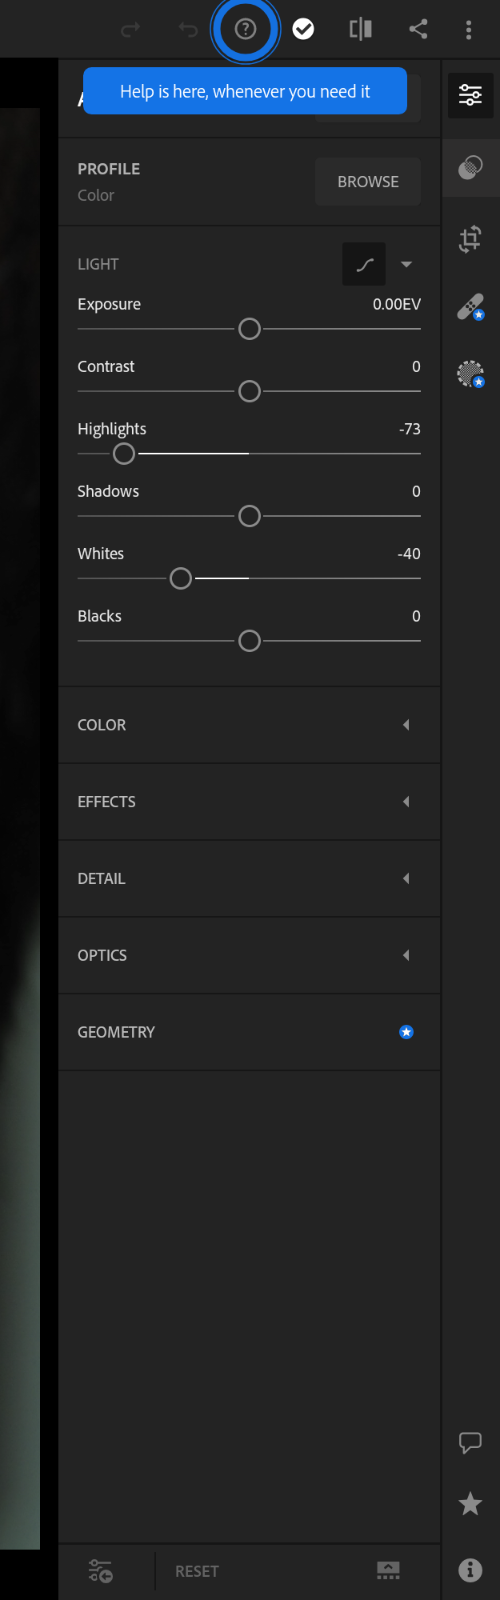Select the Crop and rotate tool
The height and width of the screenshot is (1600, 500).
click(x=470, y=239)
